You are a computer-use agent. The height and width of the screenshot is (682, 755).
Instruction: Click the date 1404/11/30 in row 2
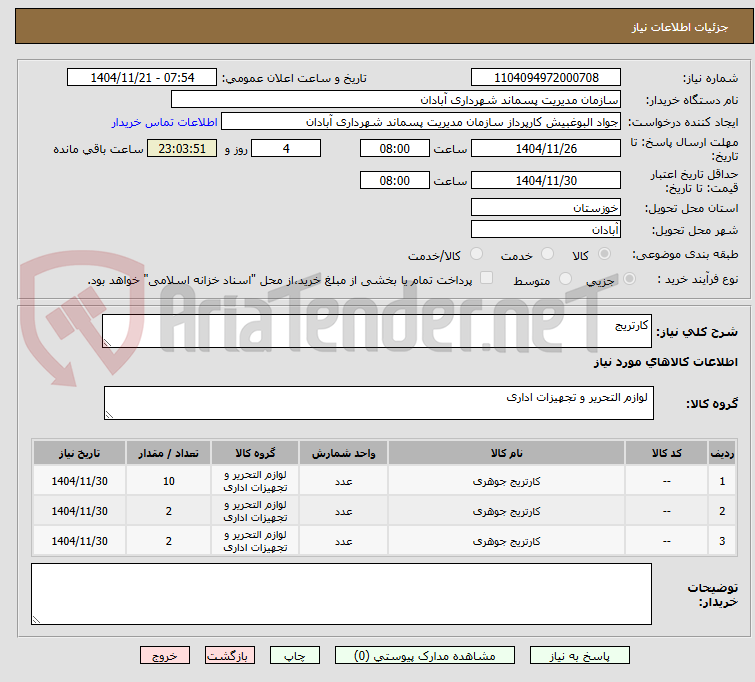[79, 511]
